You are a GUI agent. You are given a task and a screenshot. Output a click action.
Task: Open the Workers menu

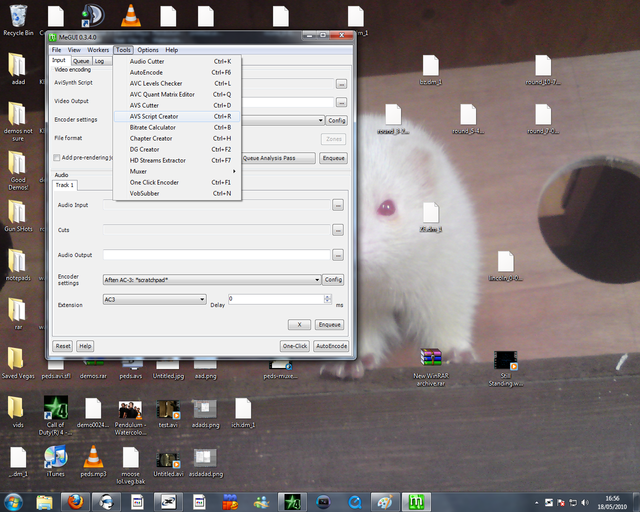pyautogui.click(x=98, y=50)
